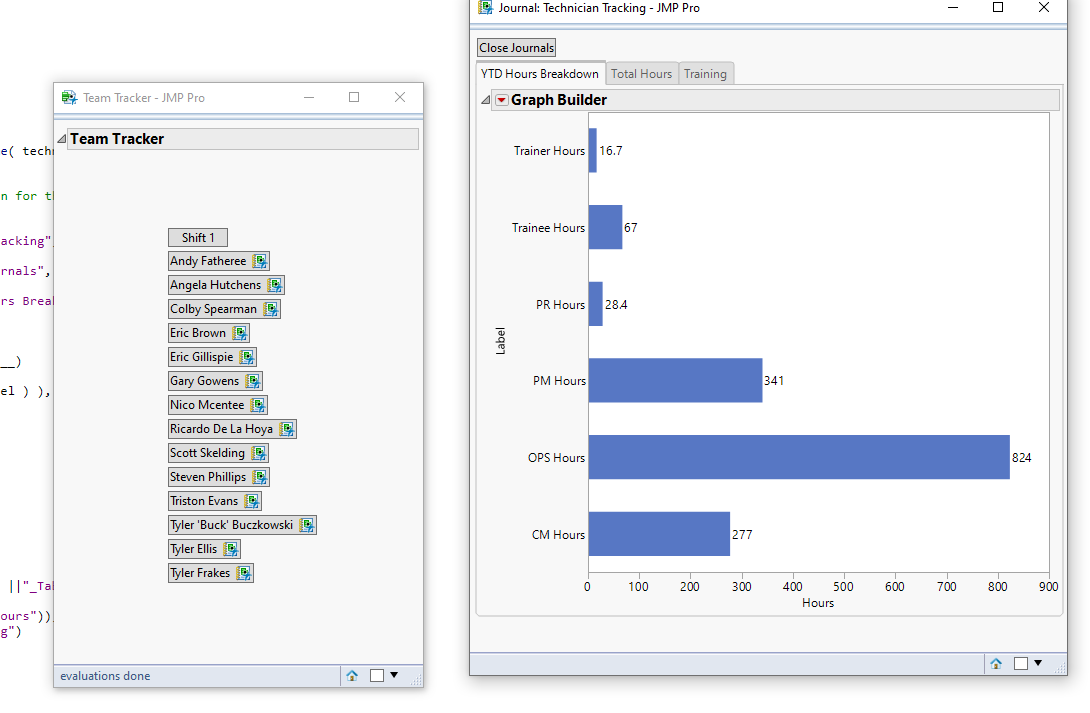Switch to the Total Hours tab
The width and height of the screenshot is (1090, 713).
click(x=641, y=74)
